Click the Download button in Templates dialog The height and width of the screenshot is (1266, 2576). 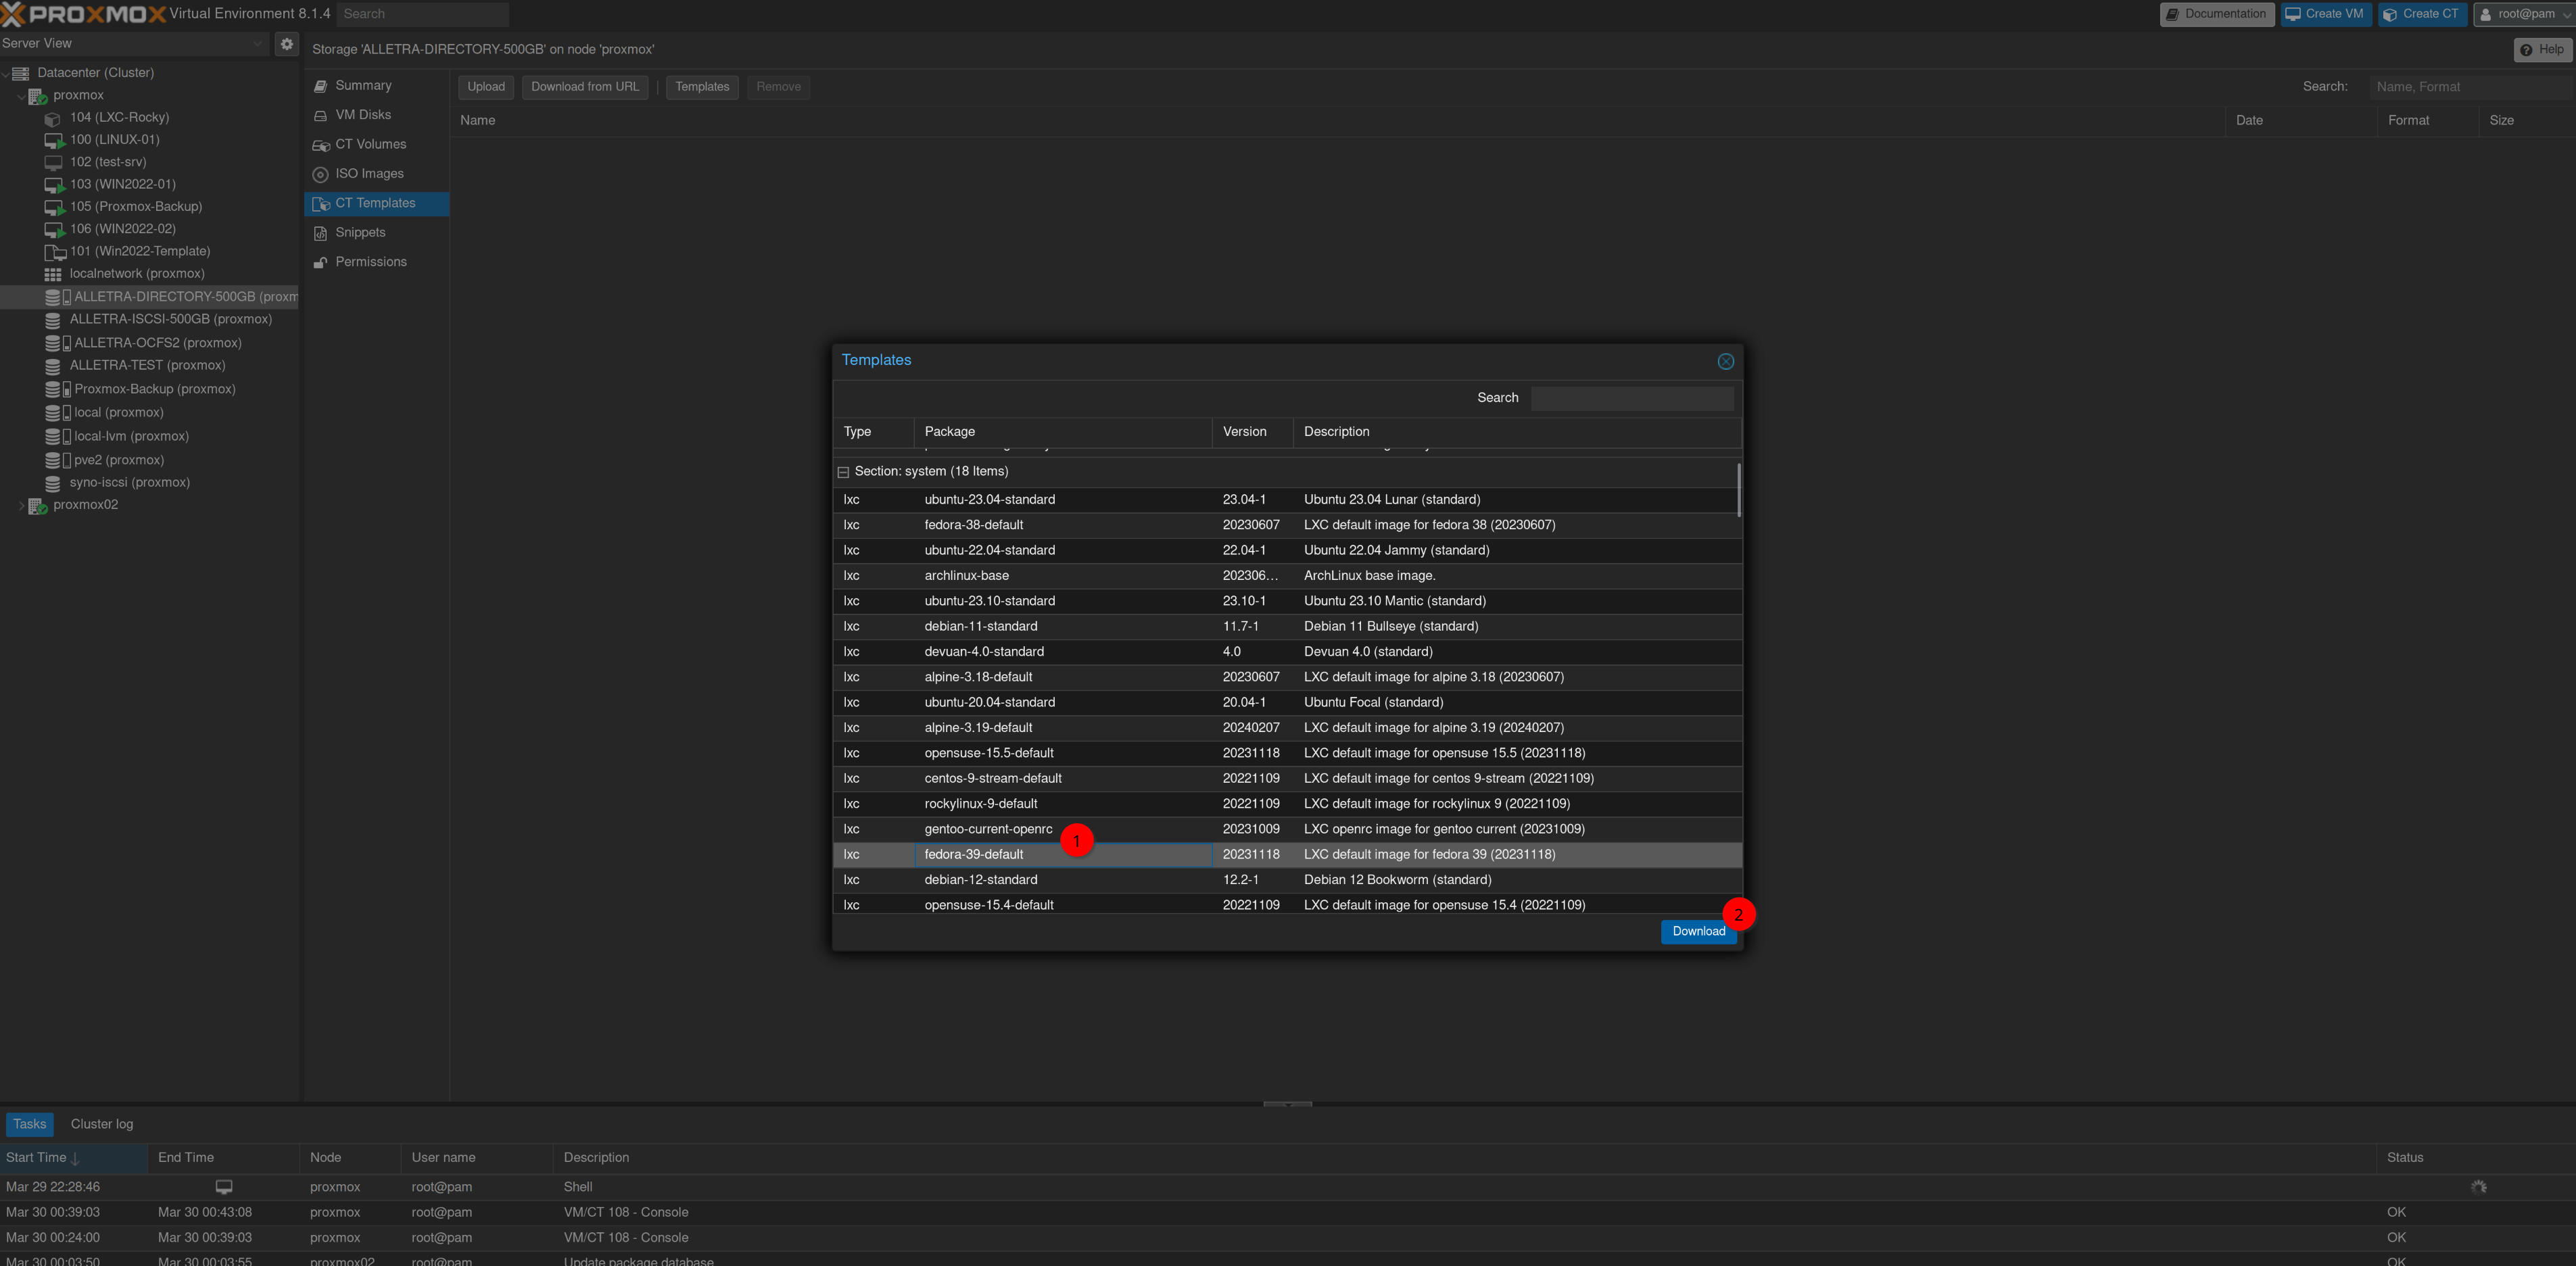(1698, 931)
